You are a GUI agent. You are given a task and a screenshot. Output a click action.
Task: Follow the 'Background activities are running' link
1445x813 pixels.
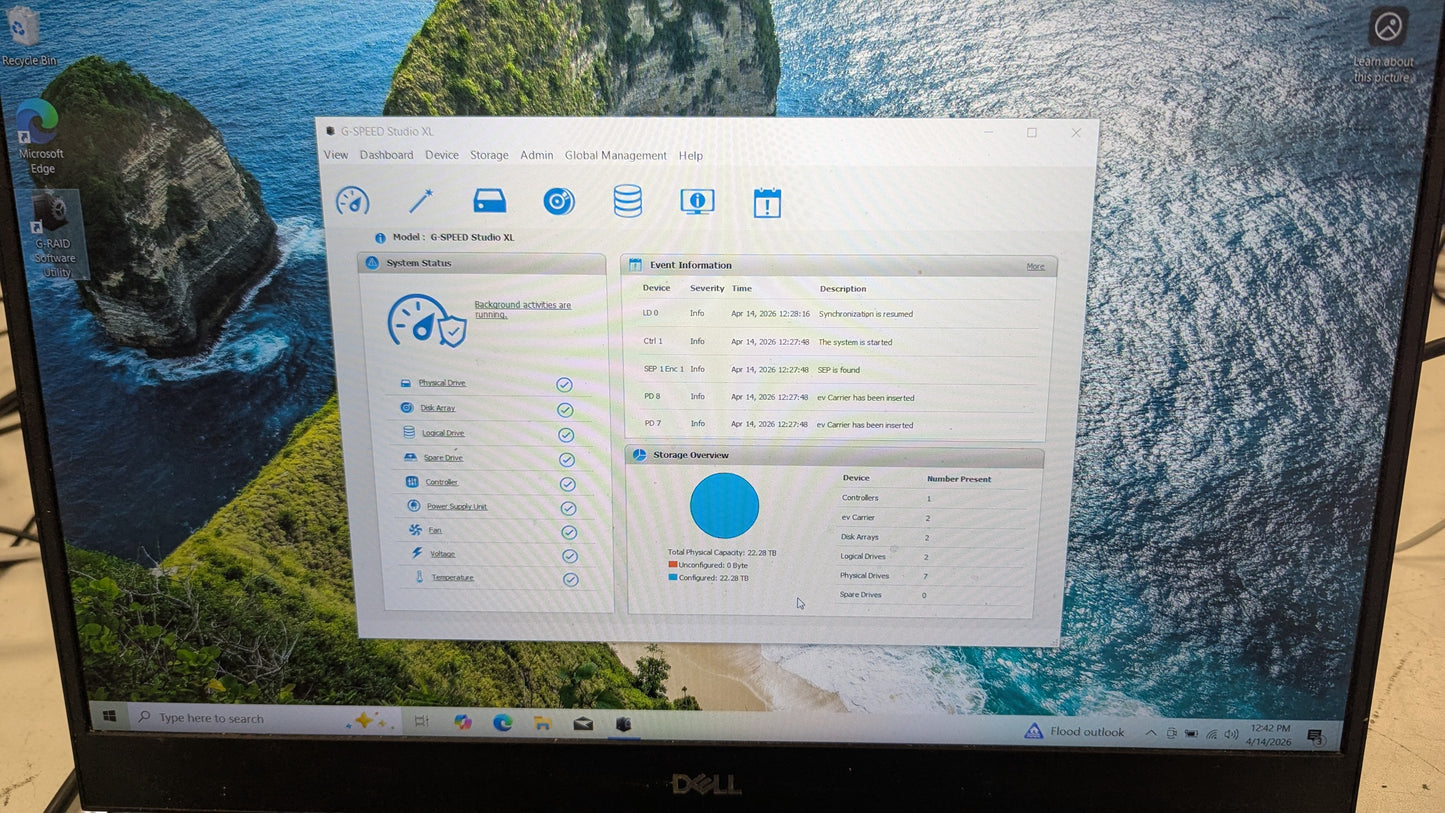pos(522,309)
